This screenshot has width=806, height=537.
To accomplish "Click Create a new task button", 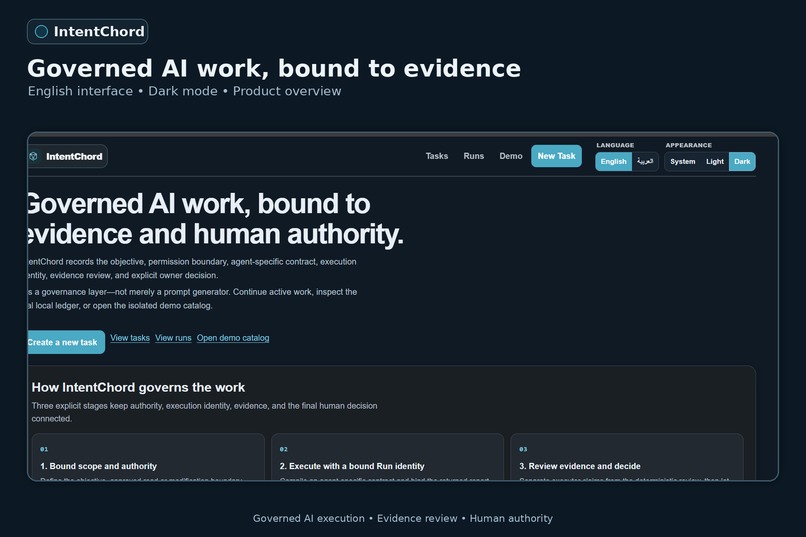I will tap(66, 342).
